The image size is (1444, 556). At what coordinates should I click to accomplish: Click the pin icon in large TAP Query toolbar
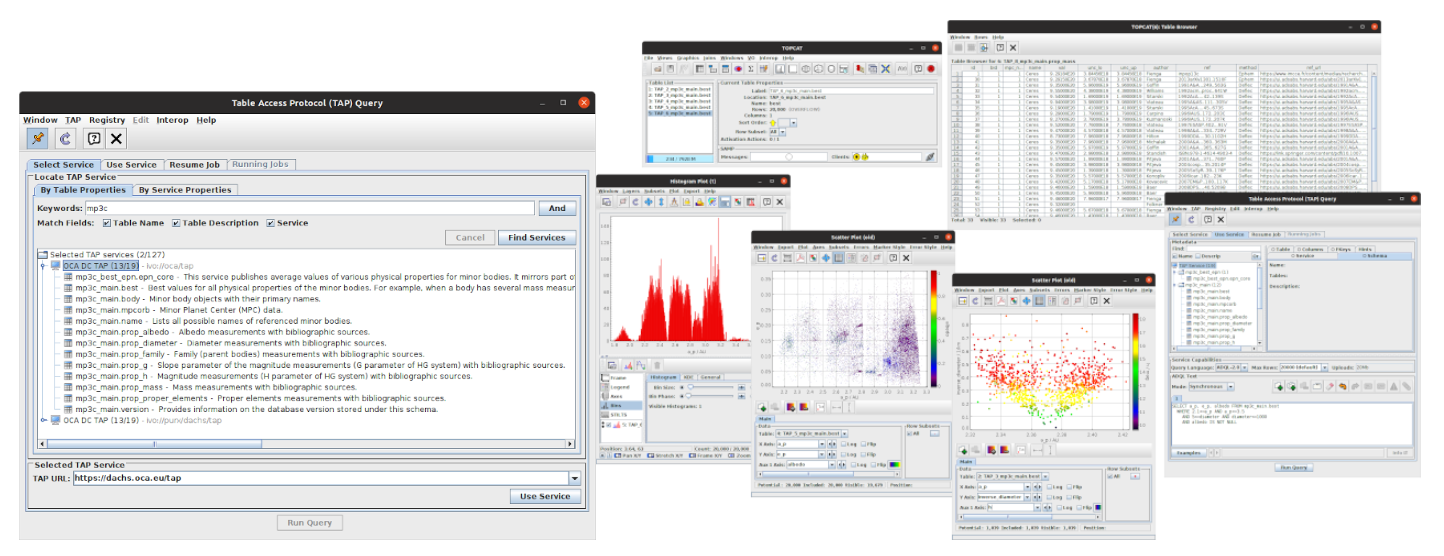(x=38, y=139)
